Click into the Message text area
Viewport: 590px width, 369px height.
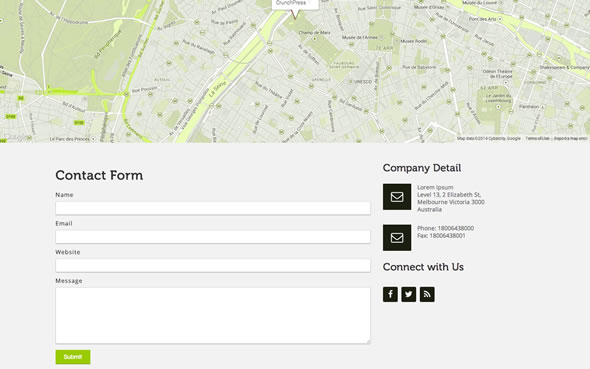click(x=213, y=315)
